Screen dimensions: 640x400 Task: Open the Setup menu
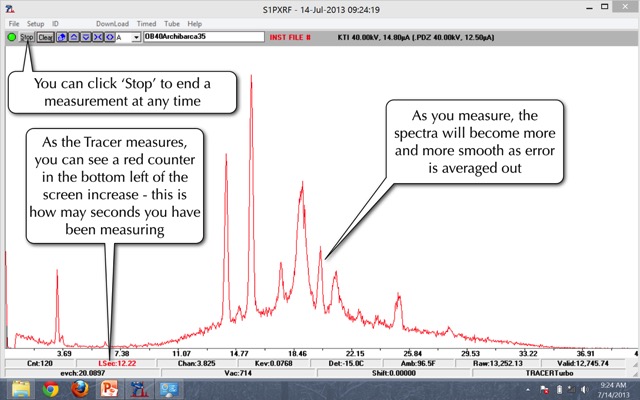tap(36, 23)
